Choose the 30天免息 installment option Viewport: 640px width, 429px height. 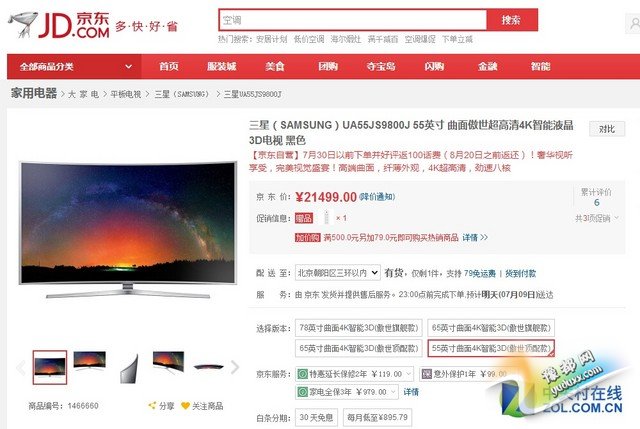[316, 418]
